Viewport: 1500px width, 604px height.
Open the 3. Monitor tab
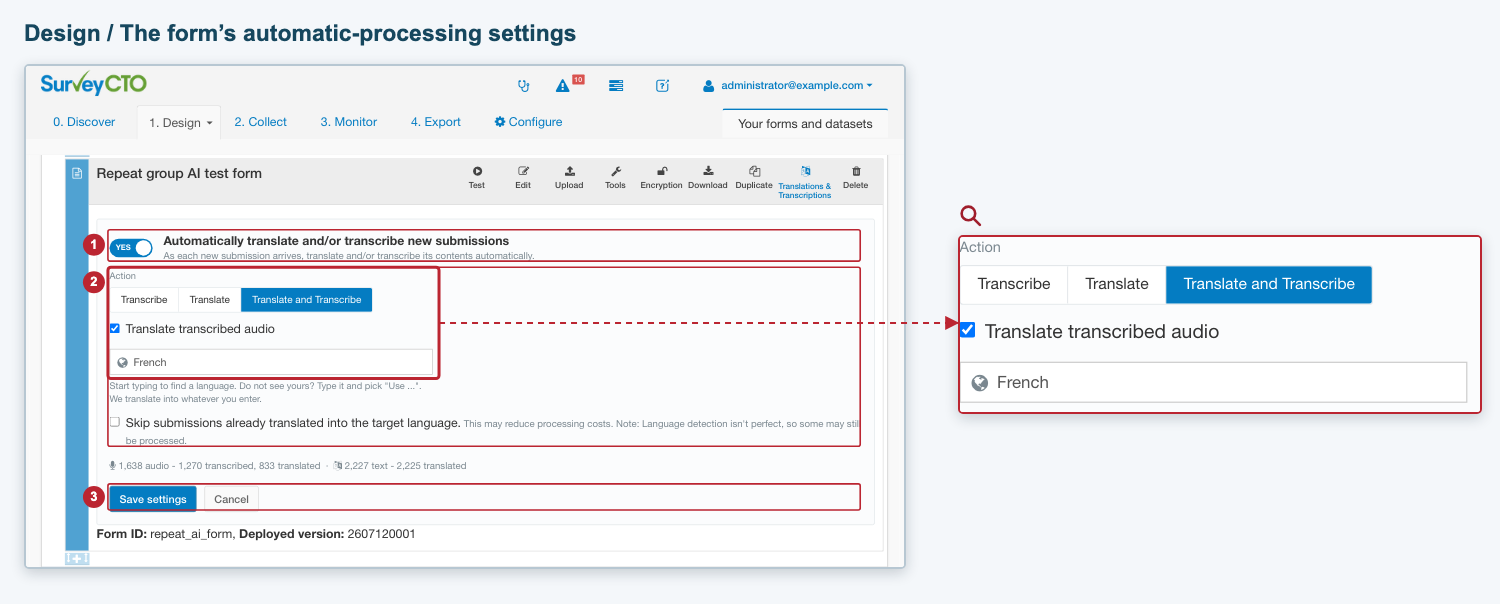point(349,122)
